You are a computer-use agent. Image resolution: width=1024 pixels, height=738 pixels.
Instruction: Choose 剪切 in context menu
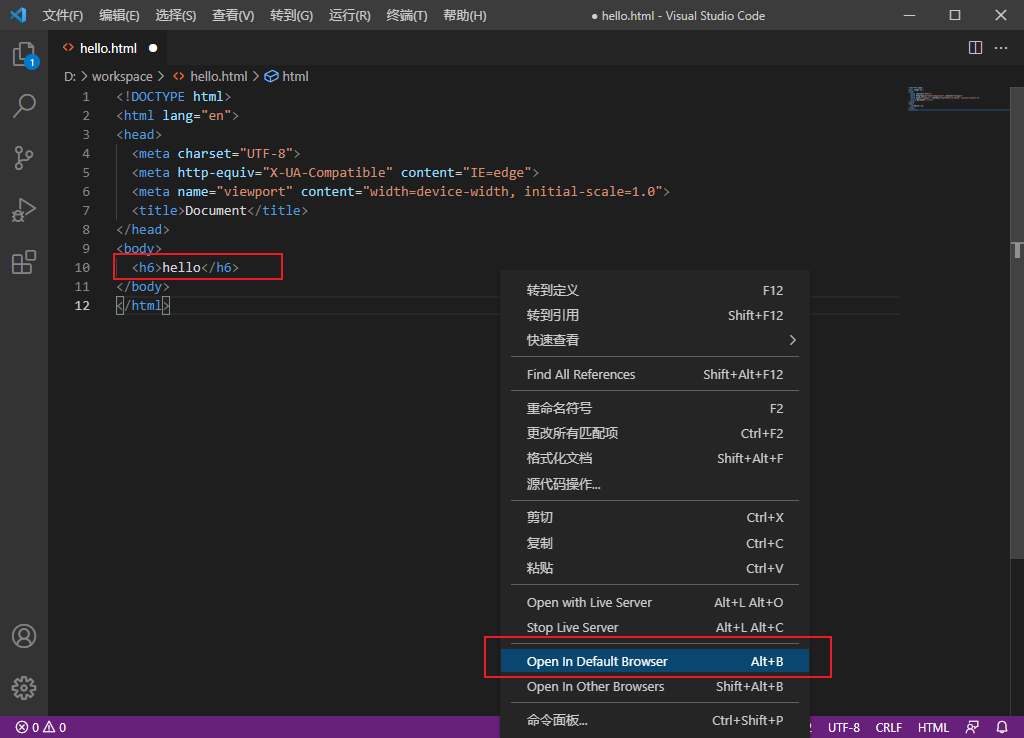(x=654, y=517)
